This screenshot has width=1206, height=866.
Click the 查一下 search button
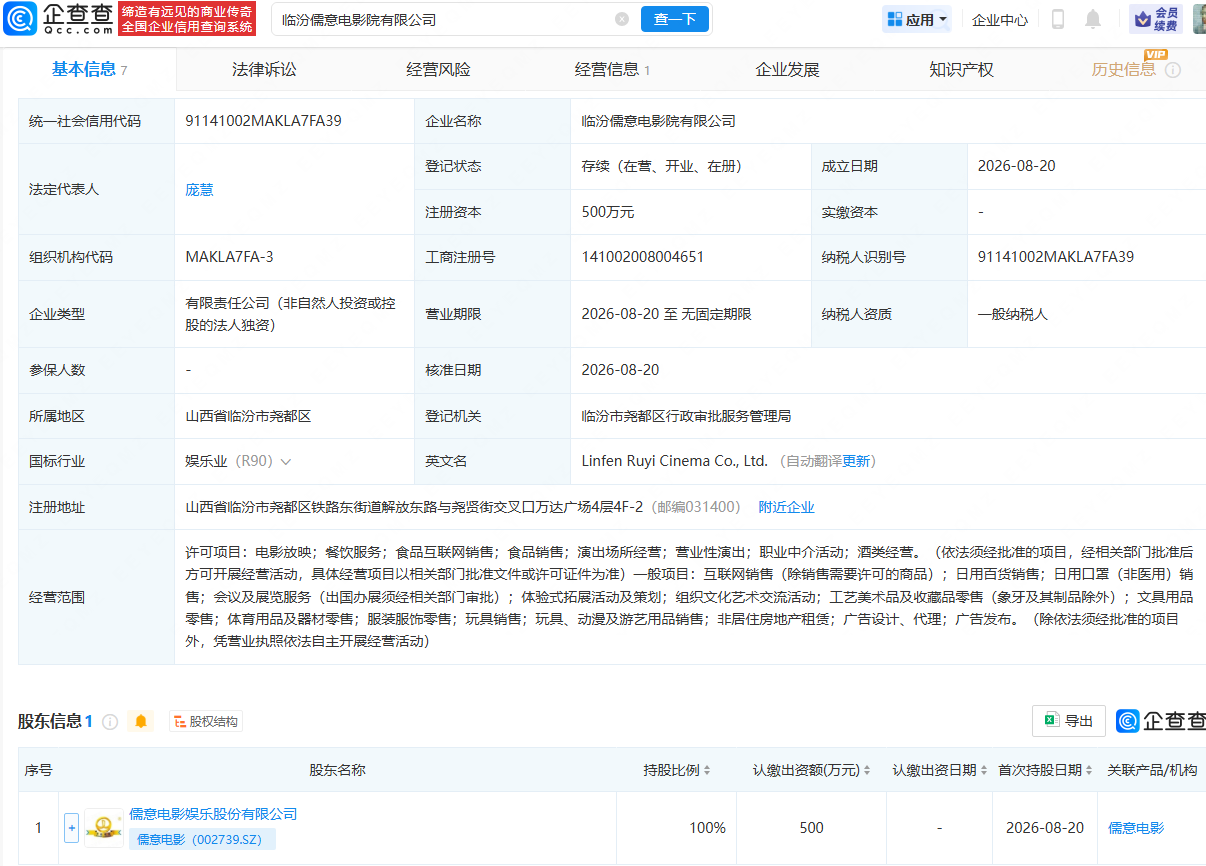[x=675, y=19]
